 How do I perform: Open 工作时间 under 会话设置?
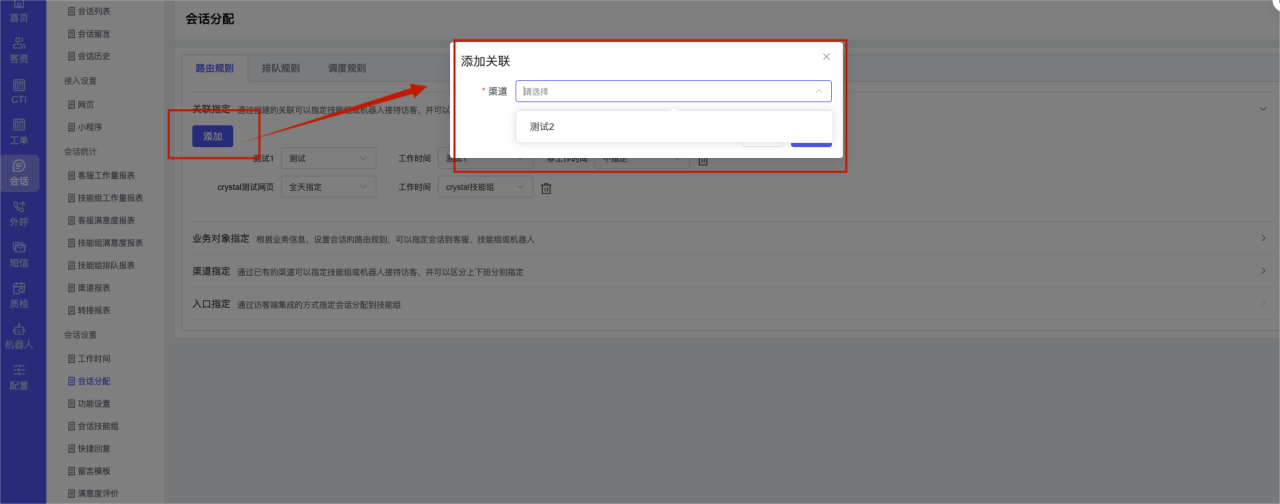click(x=88, y=358)
